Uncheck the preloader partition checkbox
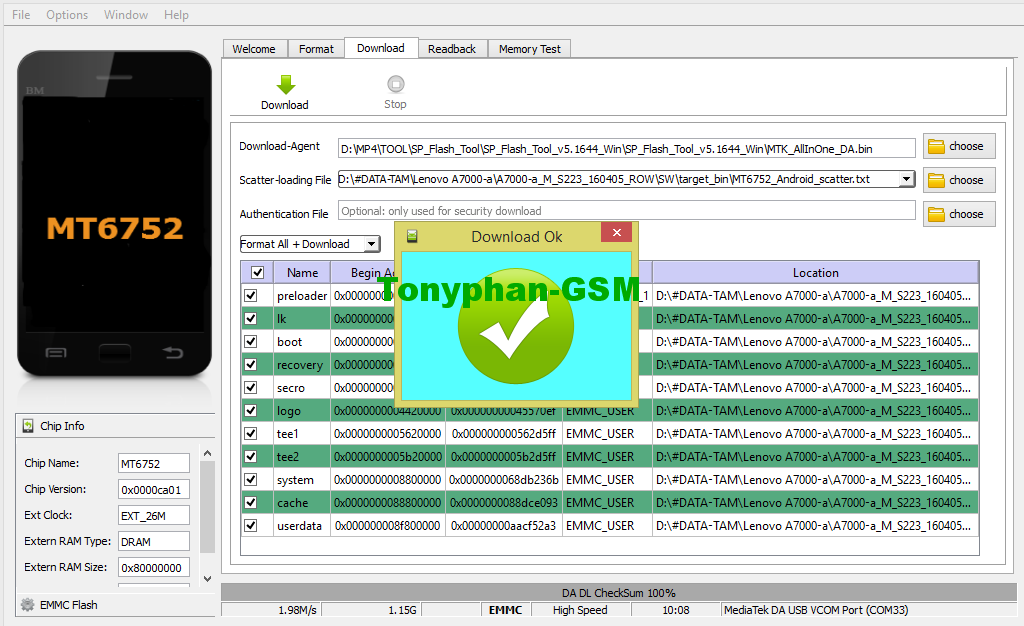Viewport: 1024px width, 626px height. click(250, 296)
